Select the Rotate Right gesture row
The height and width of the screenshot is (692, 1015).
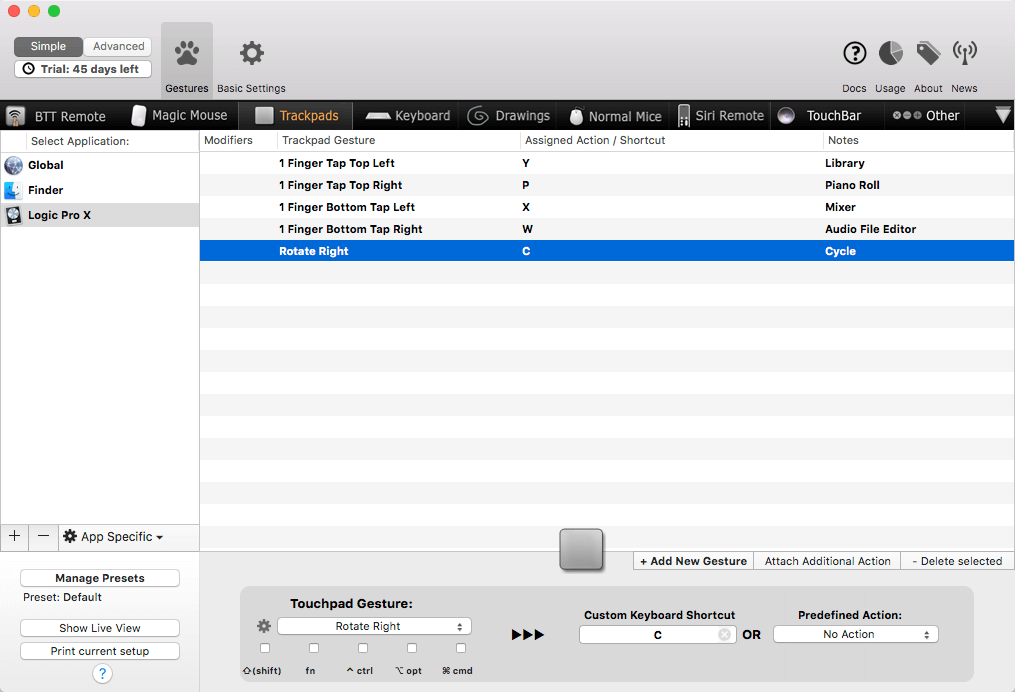coord(607,251)
